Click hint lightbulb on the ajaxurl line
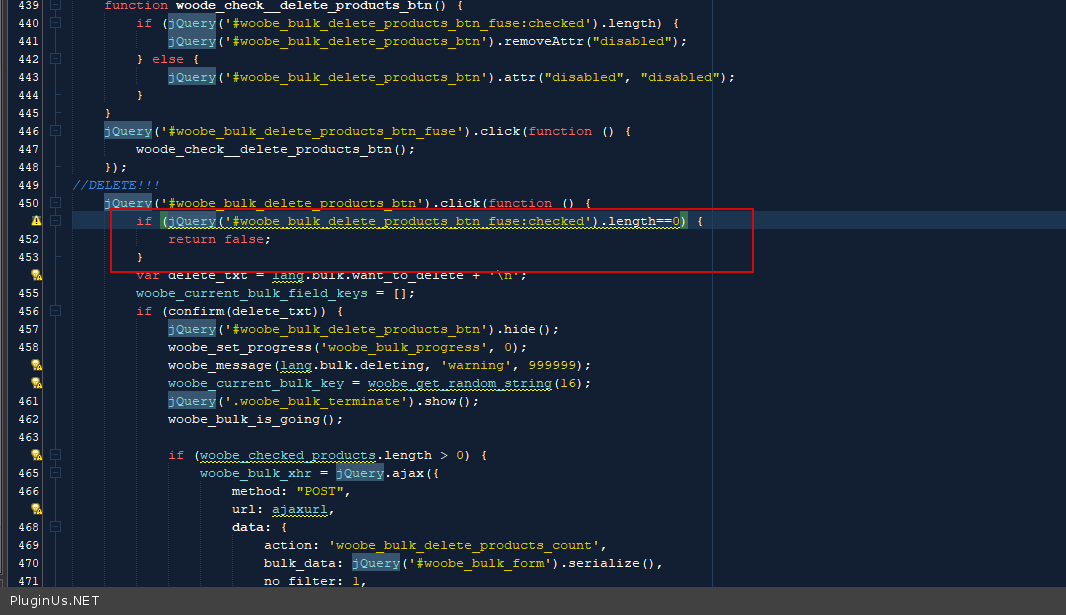This screenshot has width=1066, height=615. (x=36, y=509)
